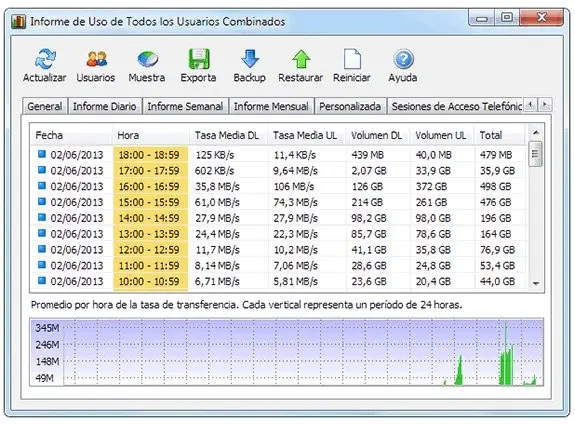Select the 16:00 - 16:59 row
This screenshot has height=425, width=575.
[x=277, y=186]
